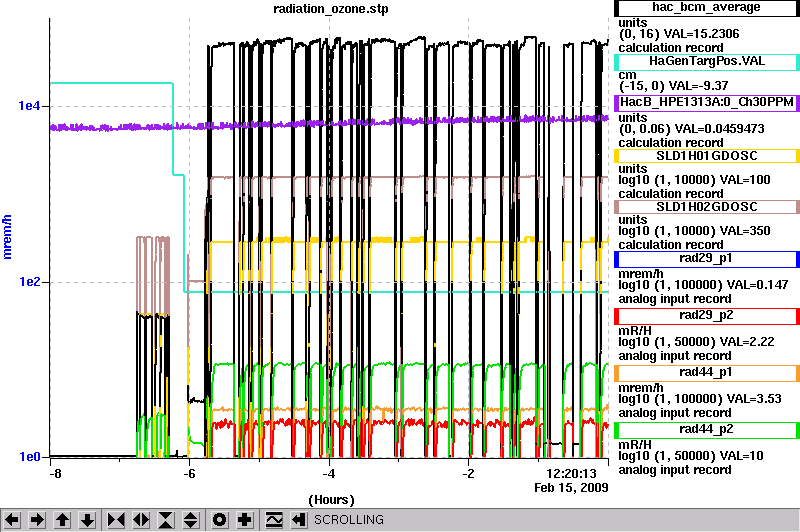Click the (Hours) x-axis title
The image size is (800, 532).
coord(331,500)
